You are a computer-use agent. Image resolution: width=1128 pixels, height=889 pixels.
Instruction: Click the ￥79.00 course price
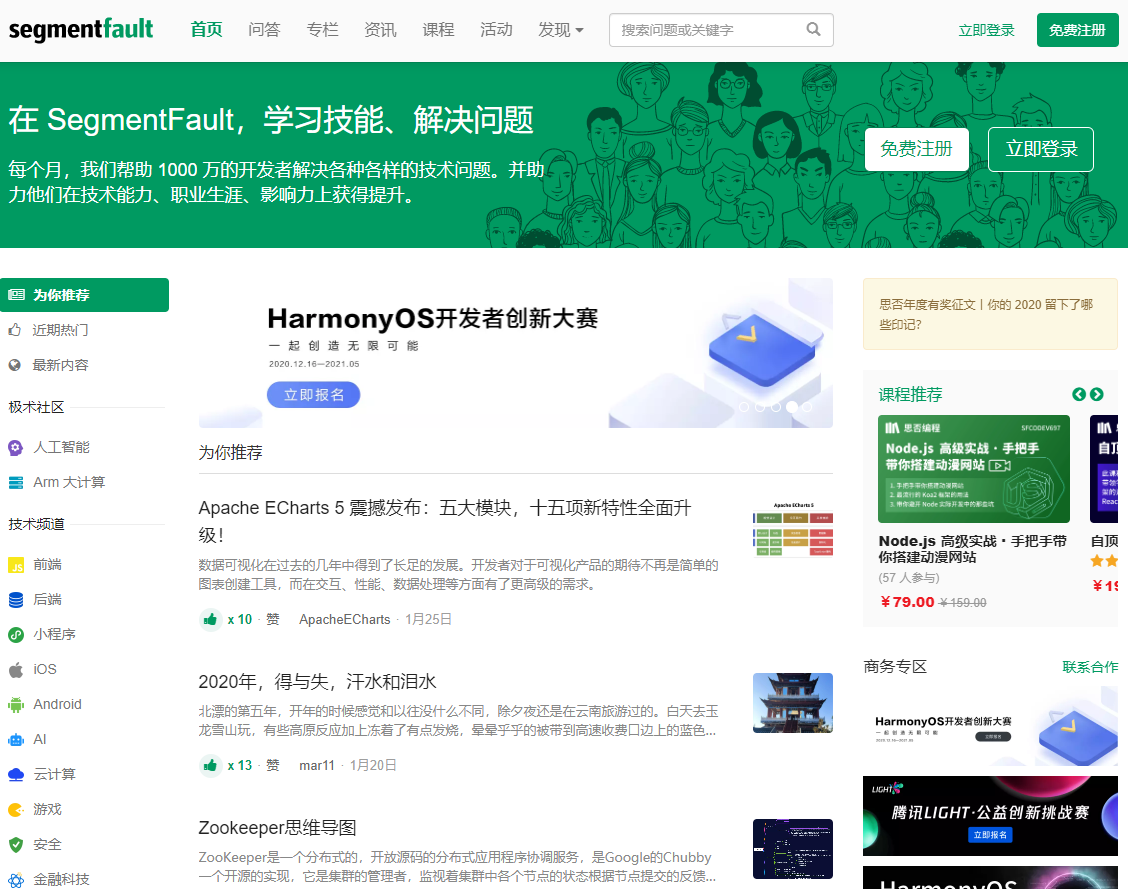tap(907, 602)
